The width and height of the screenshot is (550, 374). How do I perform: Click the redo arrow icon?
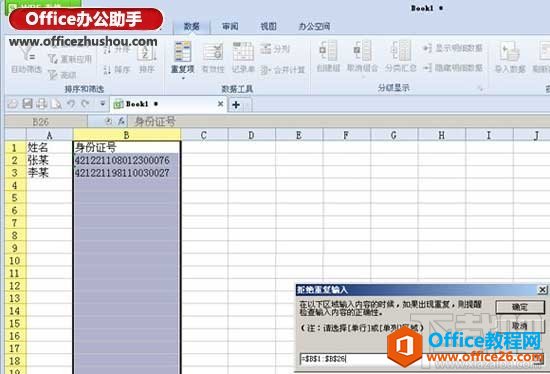pos(85,103)
